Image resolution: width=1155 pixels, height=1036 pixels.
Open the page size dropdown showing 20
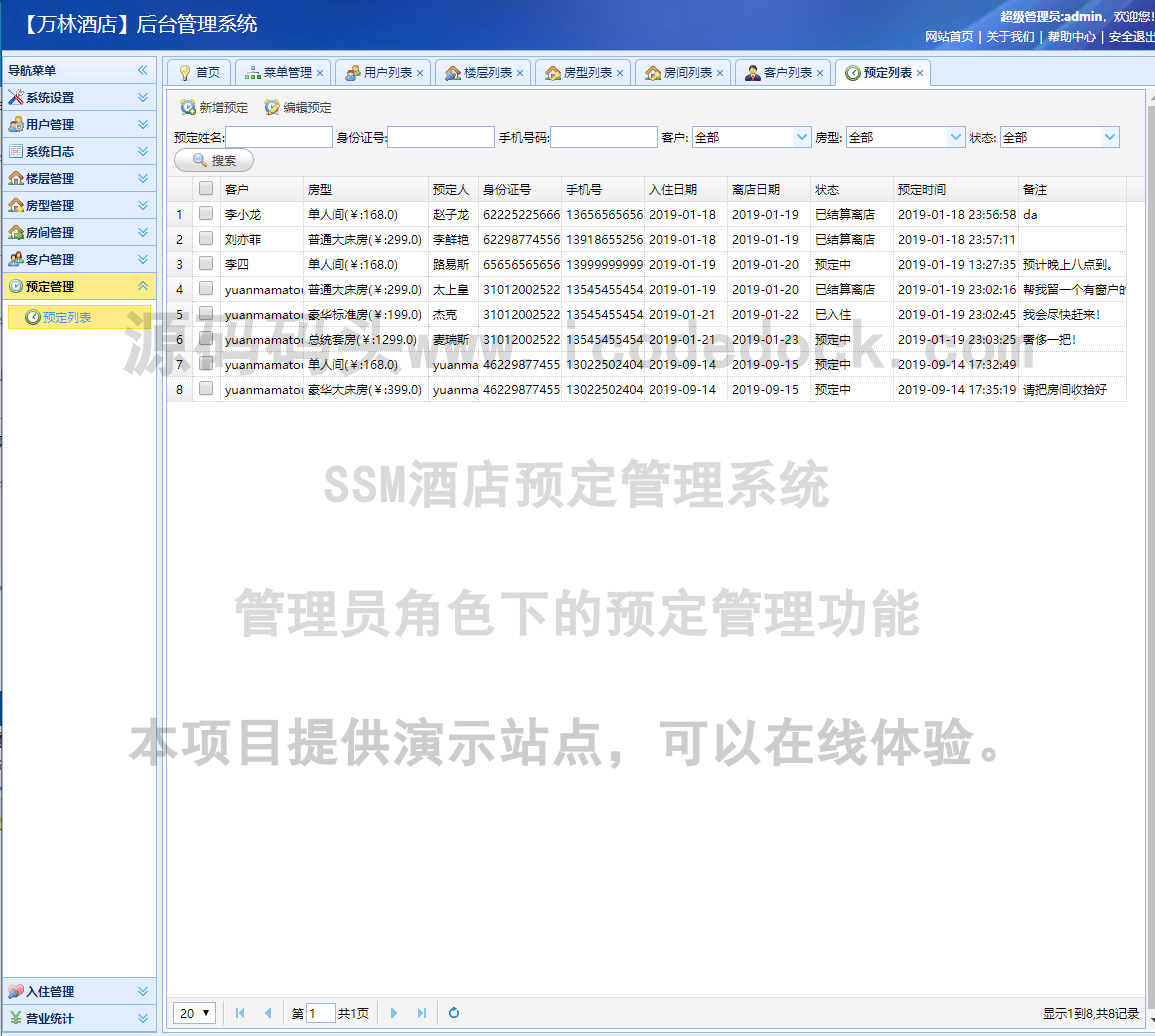click(x=194, y=1013)
